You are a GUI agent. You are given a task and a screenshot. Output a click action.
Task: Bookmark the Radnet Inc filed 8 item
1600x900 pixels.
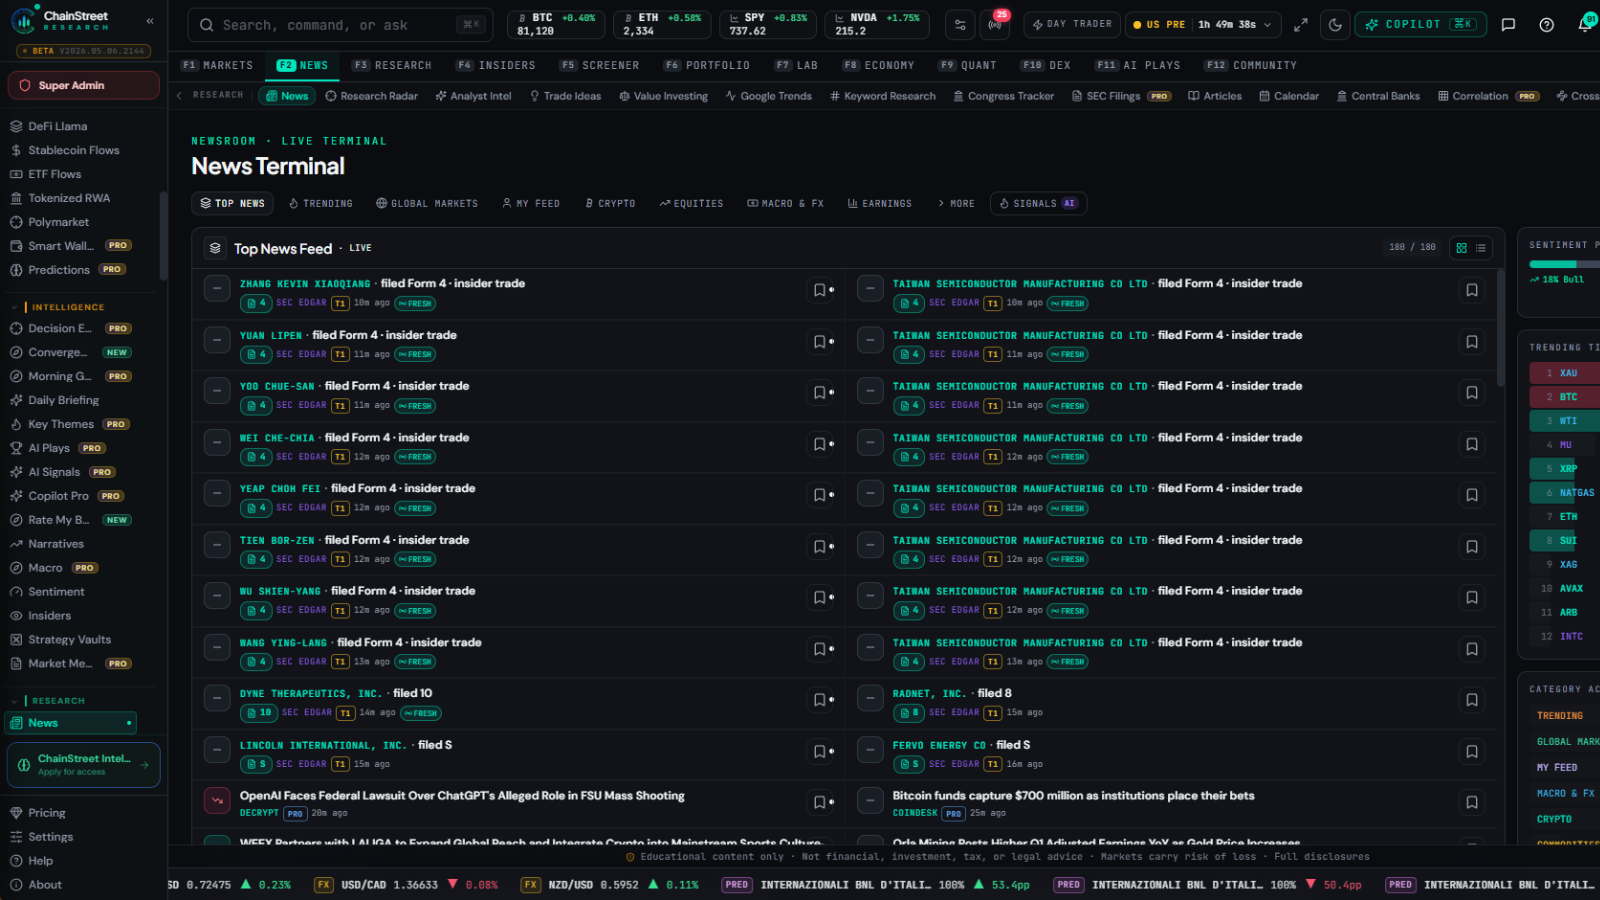point(1472,700)
